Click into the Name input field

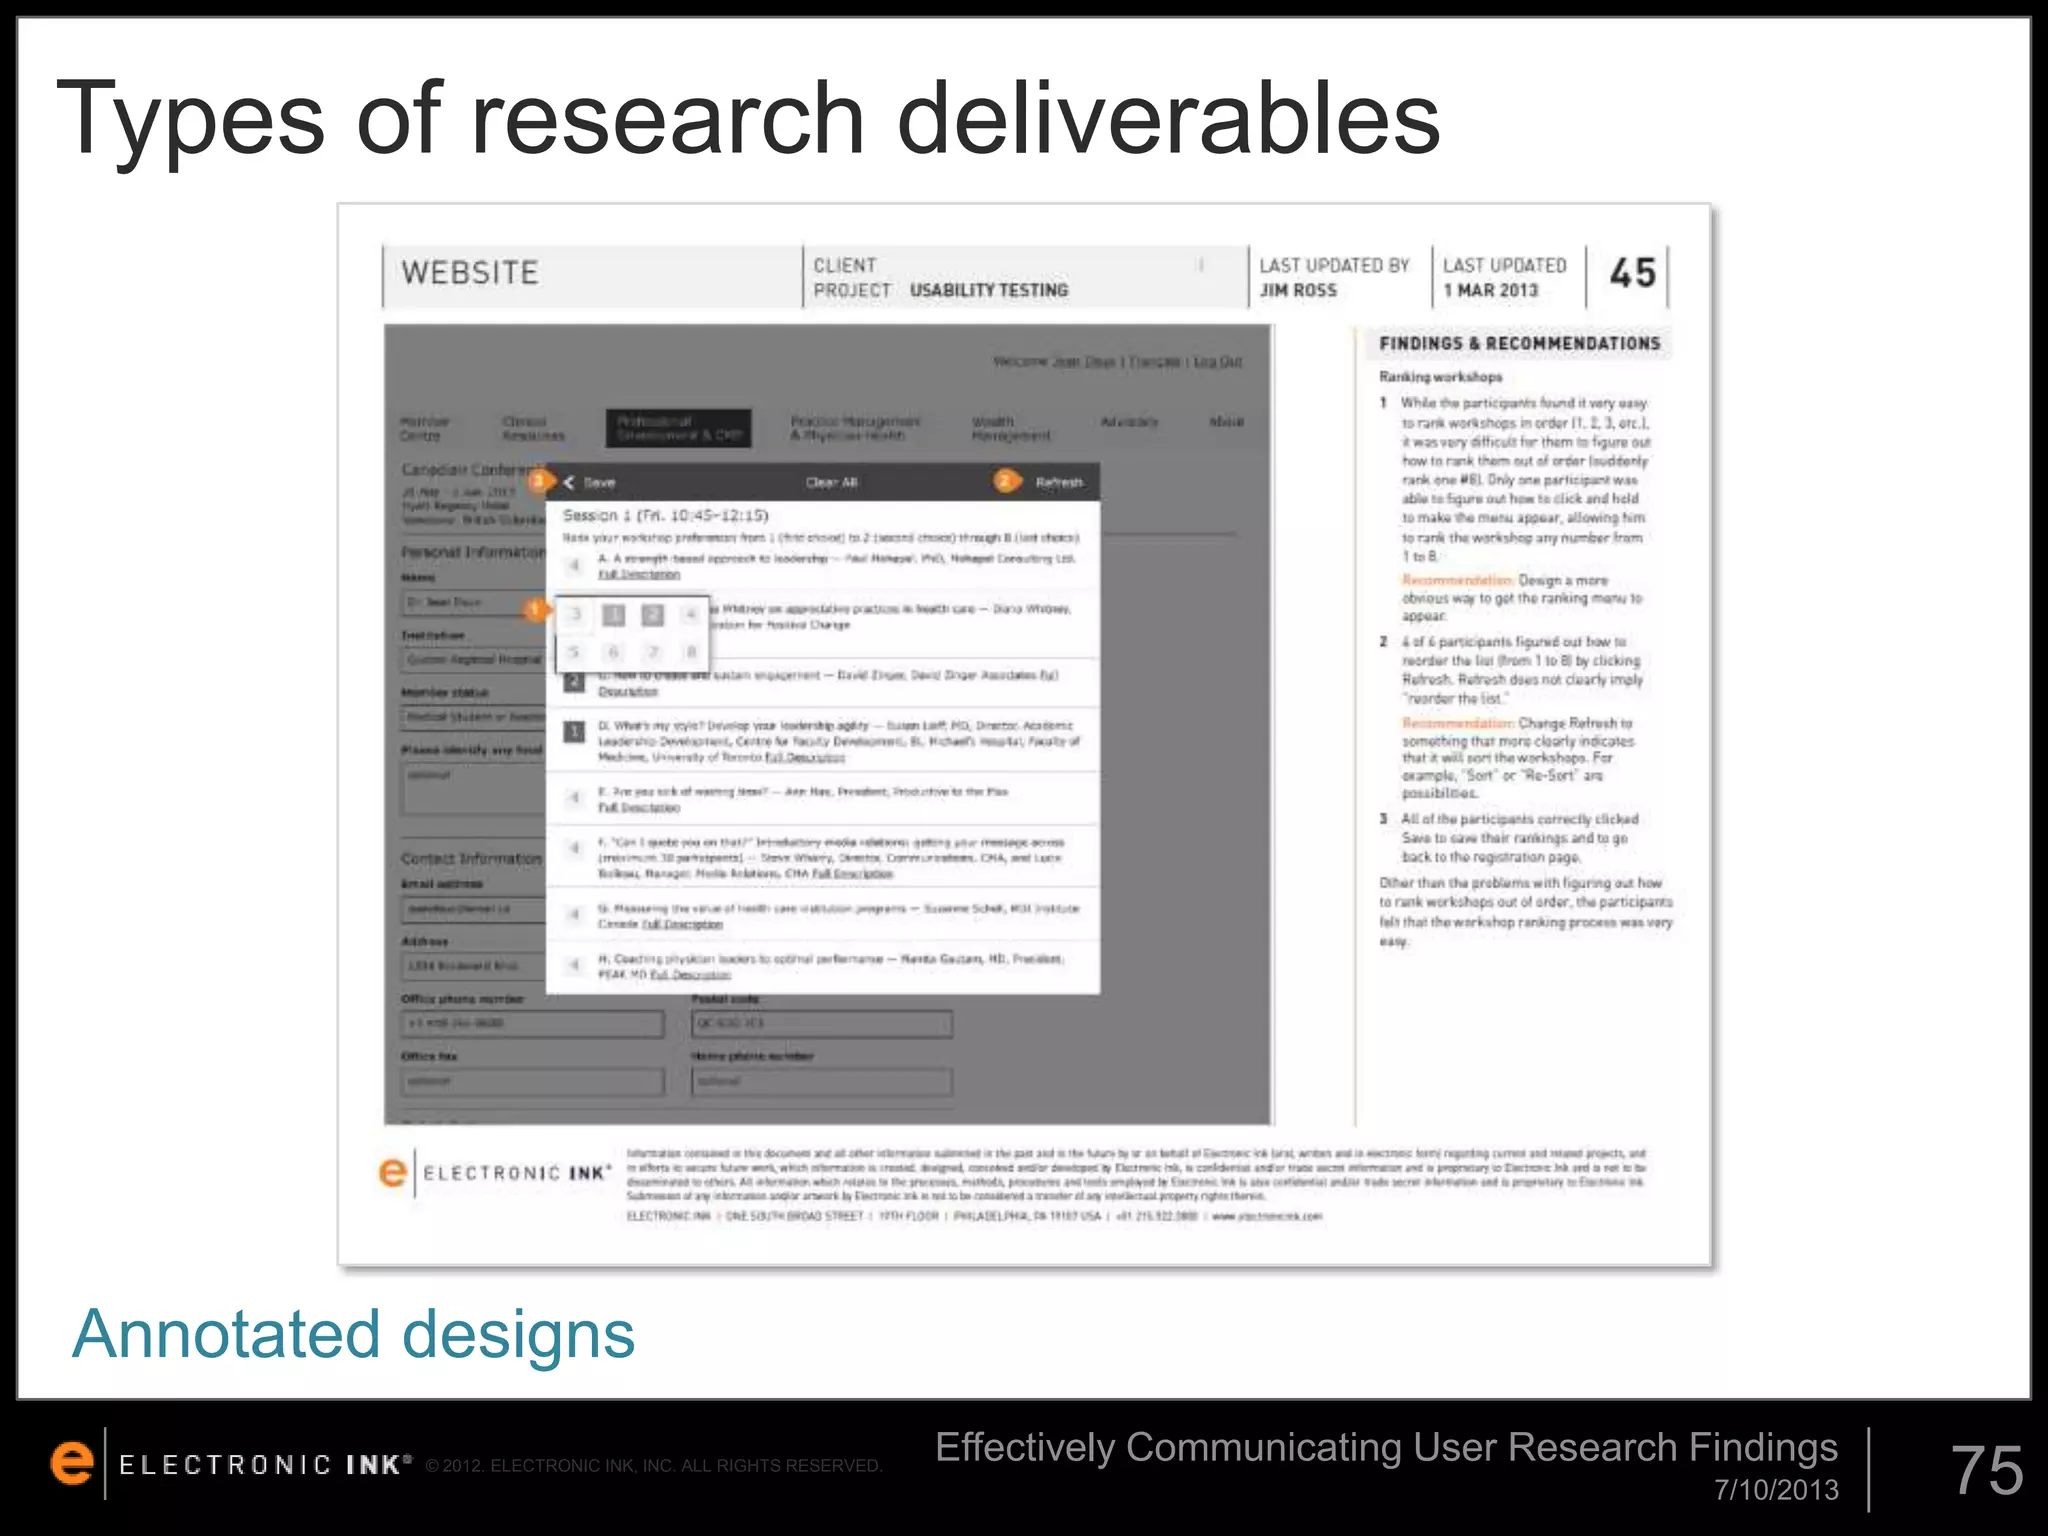click(x=473, y=603)
